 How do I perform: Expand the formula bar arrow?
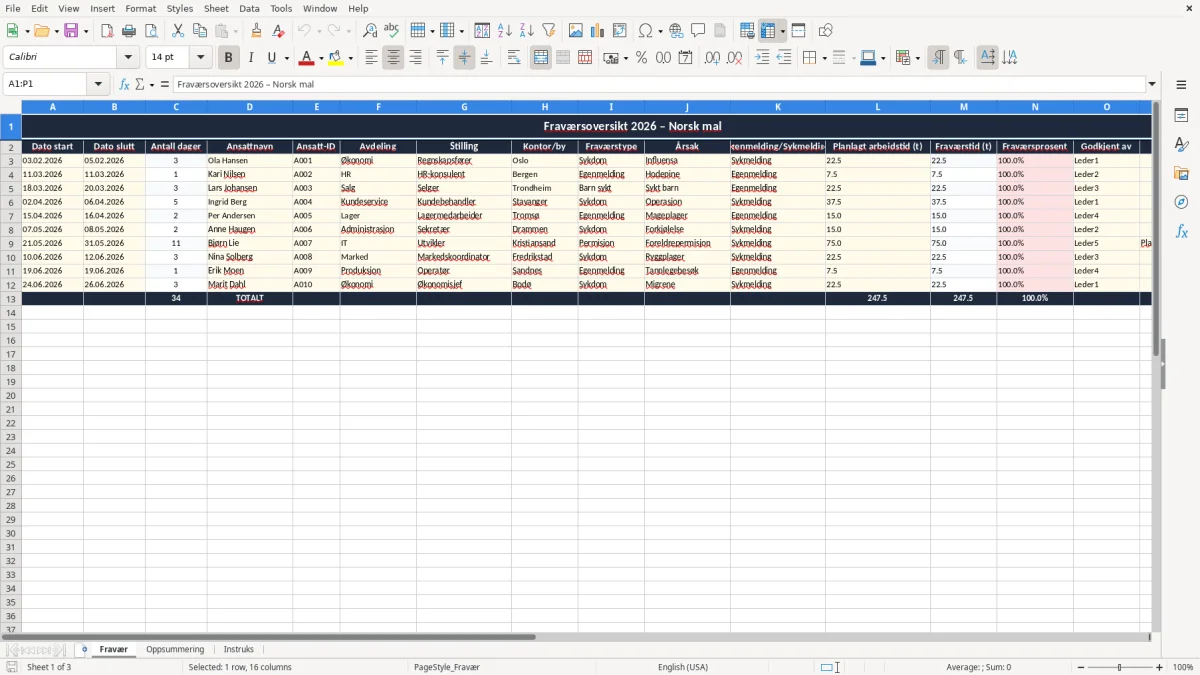tap(1152, 84)
